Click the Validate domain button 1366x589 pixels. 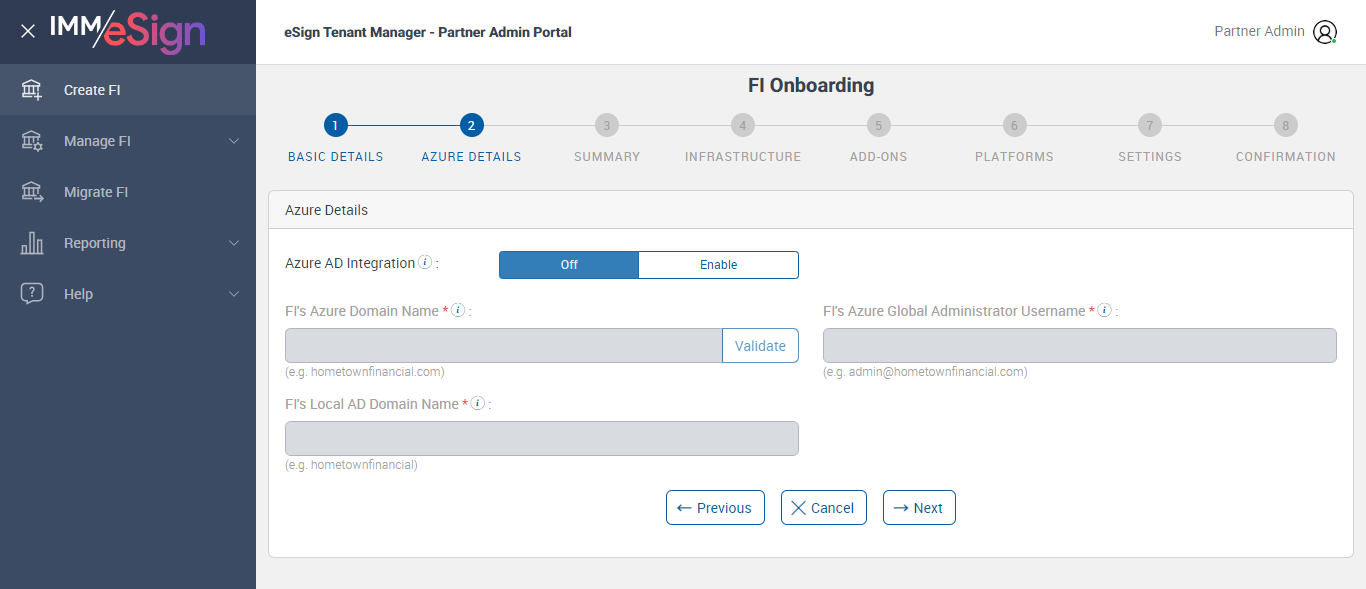[760, 346]
